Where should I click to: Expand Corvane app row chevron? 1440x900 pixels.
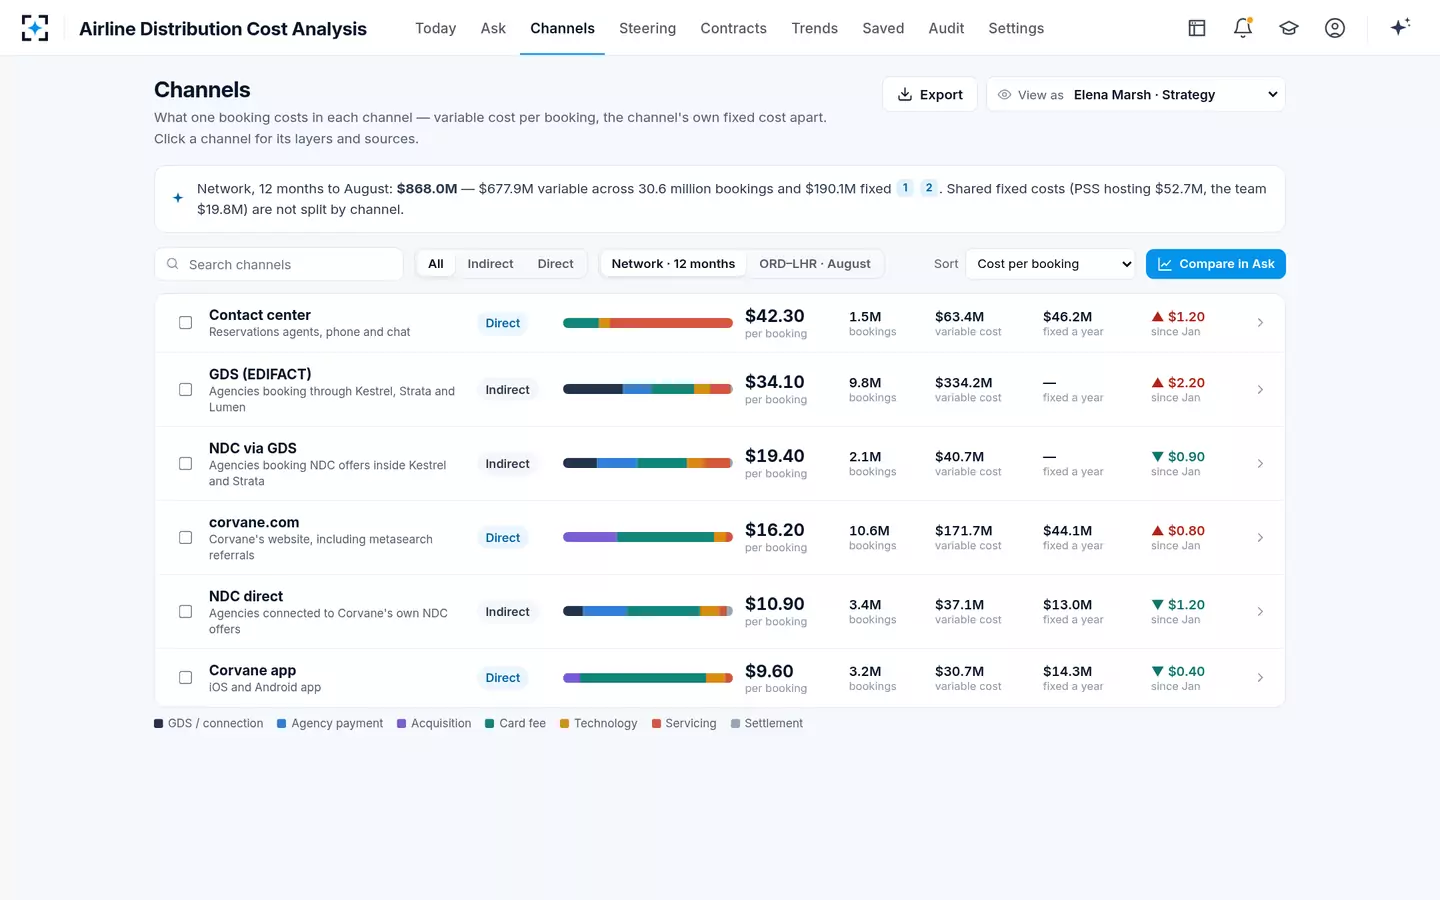coord(1260,678)
